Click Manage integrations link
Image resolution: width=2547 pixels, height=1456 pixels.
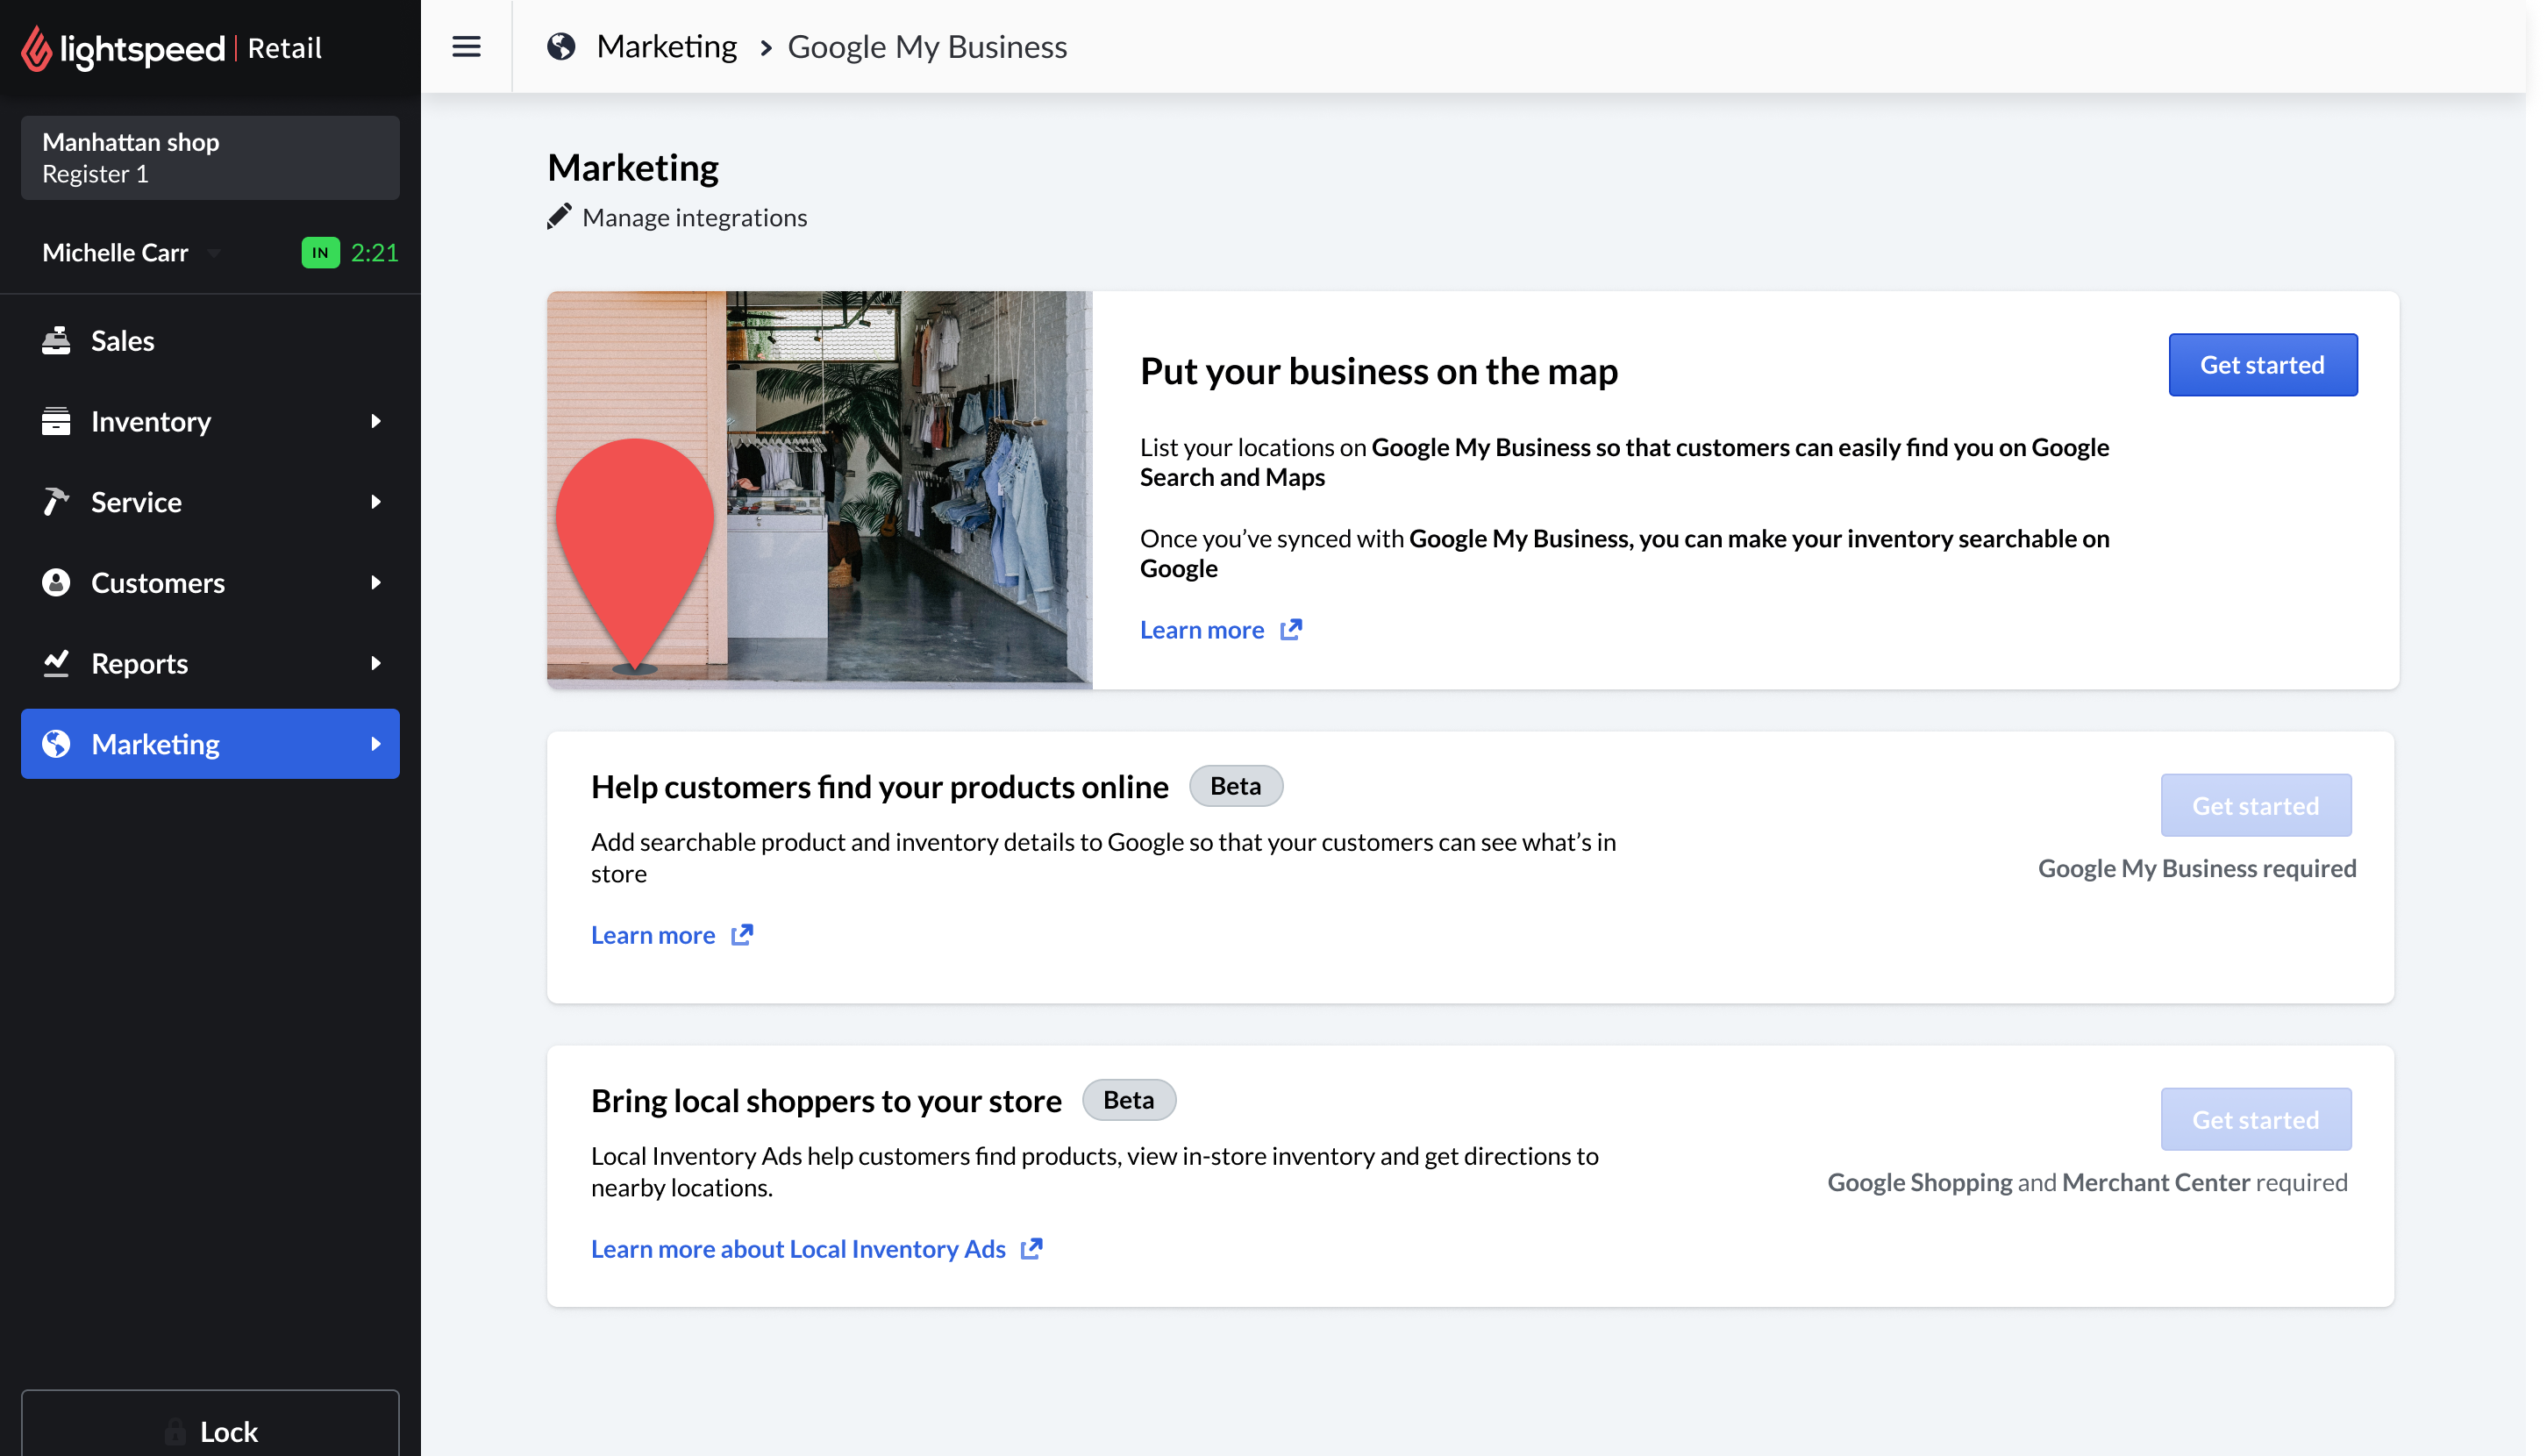695,217
